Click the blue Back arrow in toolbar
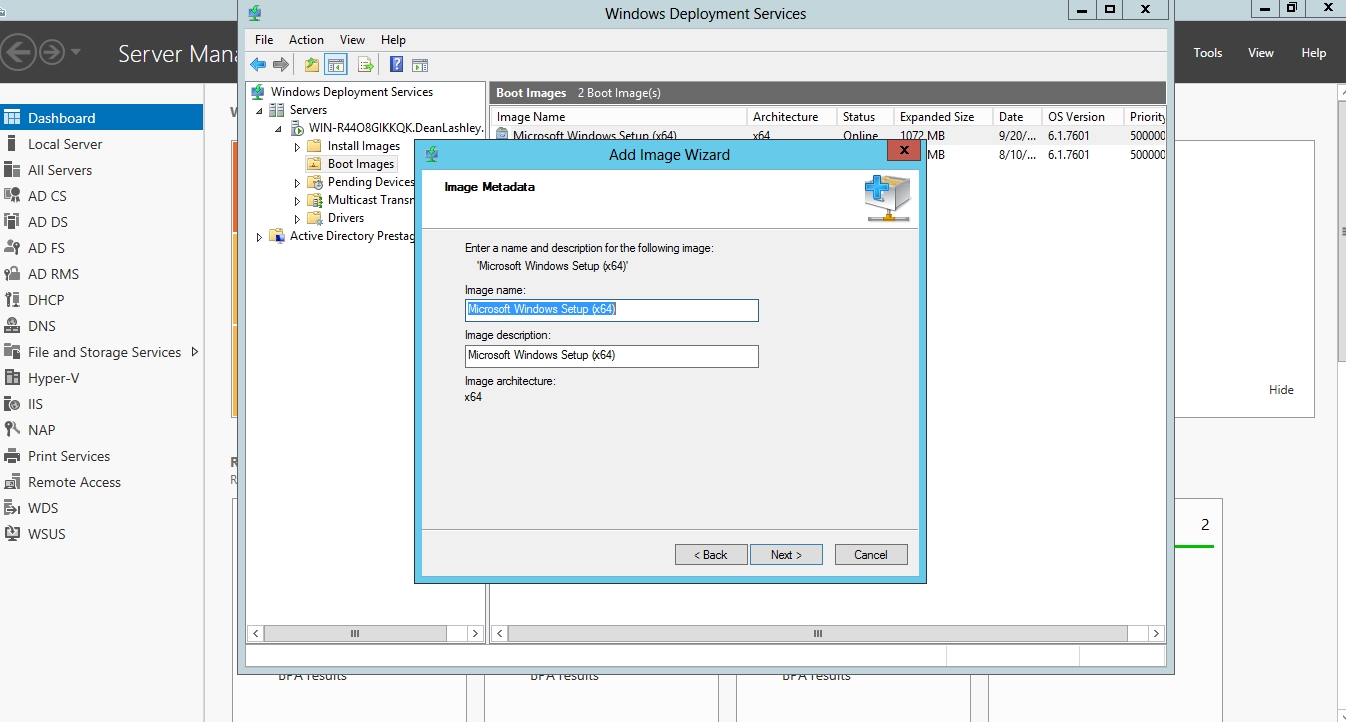The width and height of the screenshot is (1346, 722). click(258, 65)
